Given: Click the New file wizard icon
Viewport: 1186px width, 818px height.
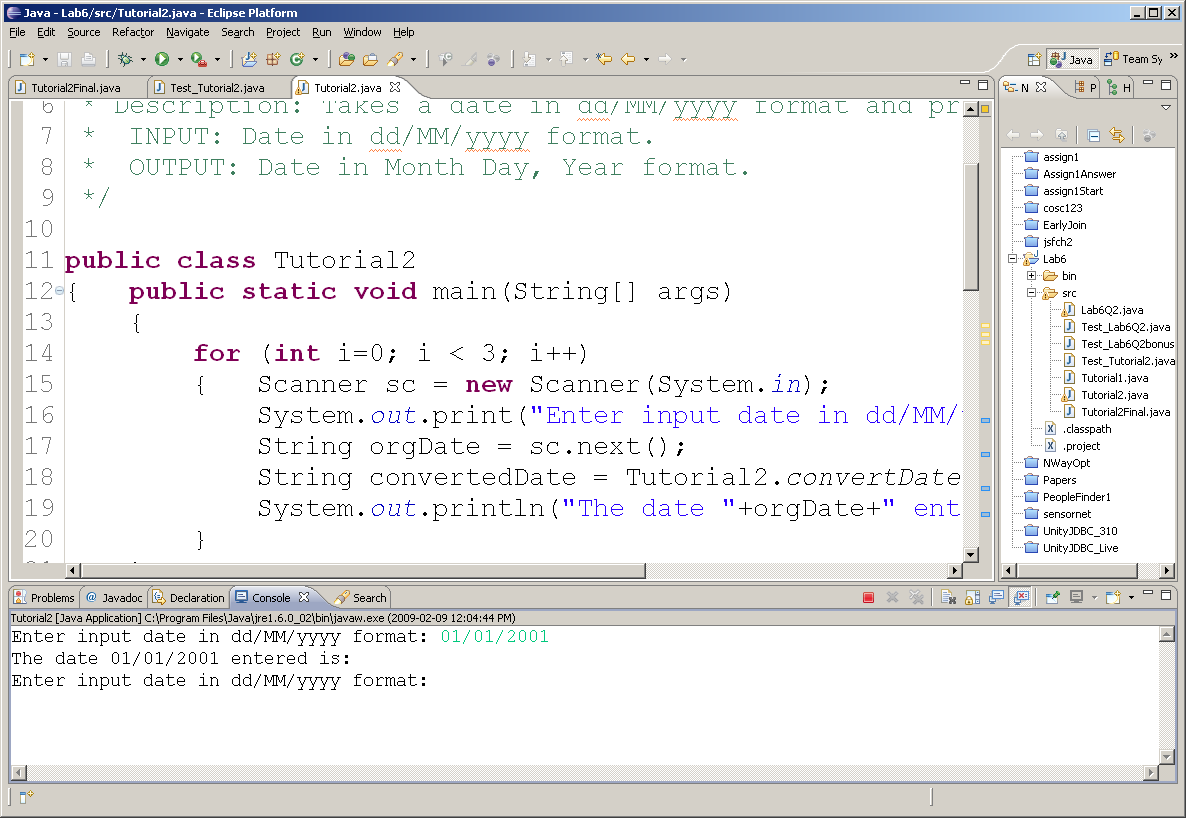Looking at the screenshot, I should 27,59.
